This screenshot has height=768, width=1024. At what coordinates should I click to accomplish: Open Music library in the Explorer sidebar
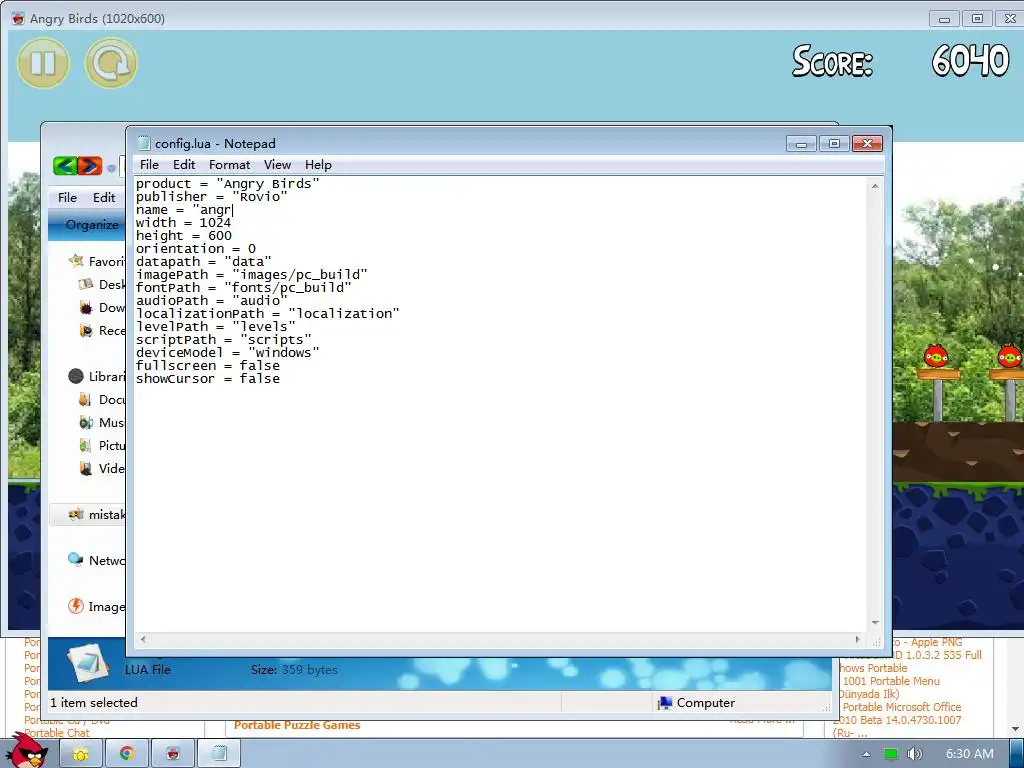pos(102,423)
